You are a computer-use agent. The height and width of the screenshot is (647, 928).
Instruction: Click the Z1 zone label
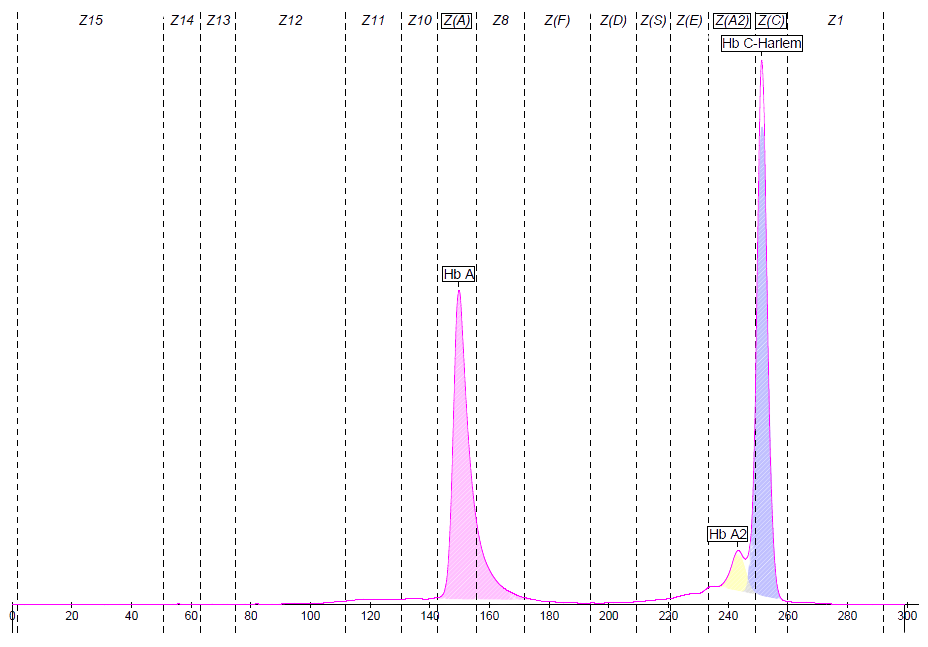point(836,20)
